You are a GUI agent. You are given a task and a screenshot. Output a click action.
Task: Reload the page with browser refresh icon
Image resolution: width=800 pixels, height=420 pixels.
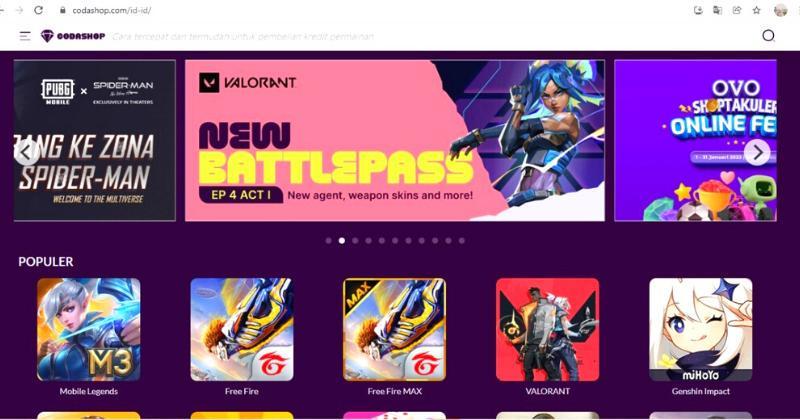[38, 10]
